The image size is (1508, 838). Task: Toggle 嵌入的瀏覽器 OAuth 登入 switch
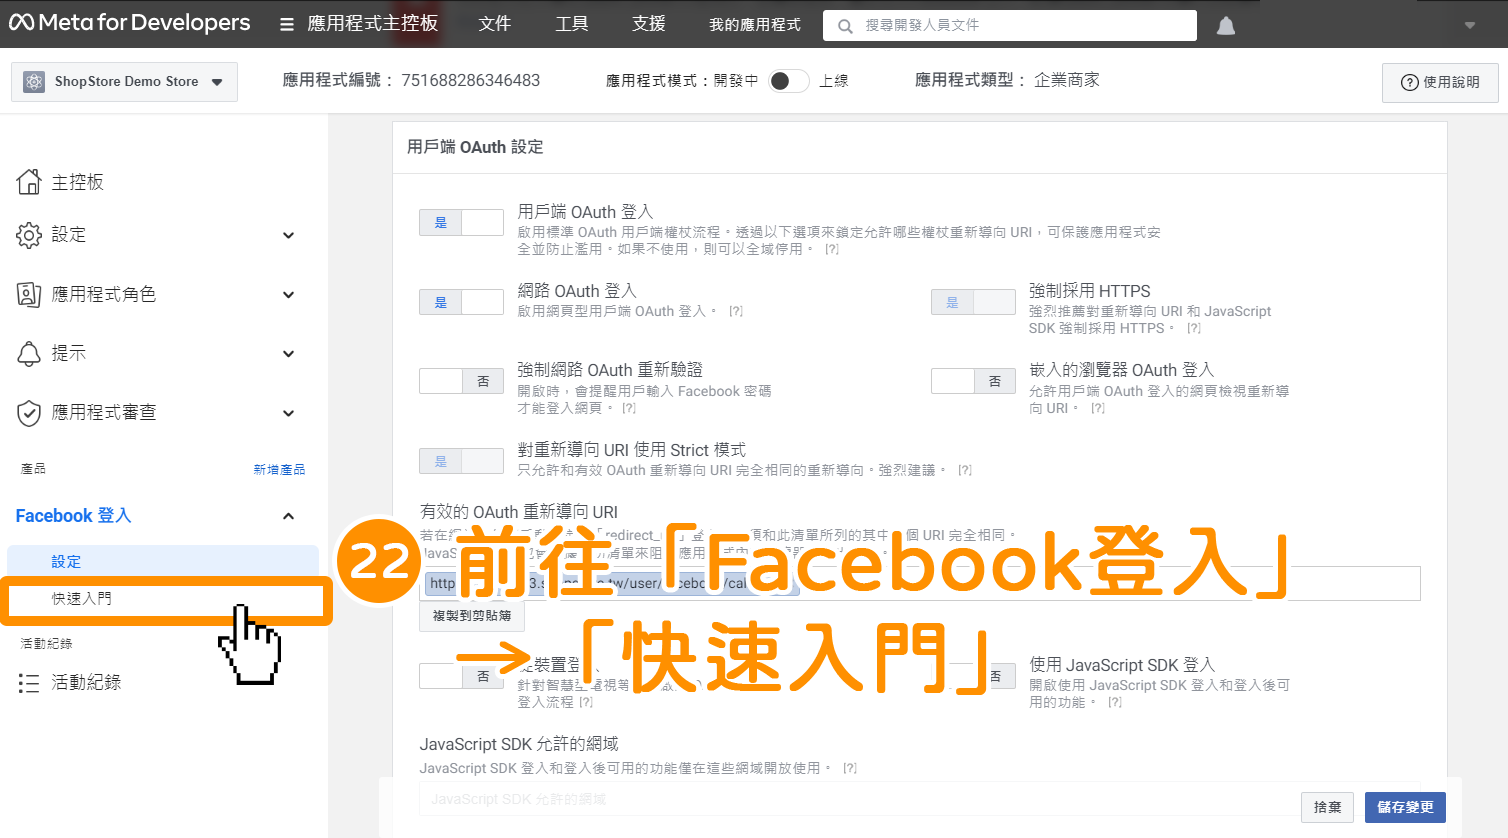click(x=973, y=381)
